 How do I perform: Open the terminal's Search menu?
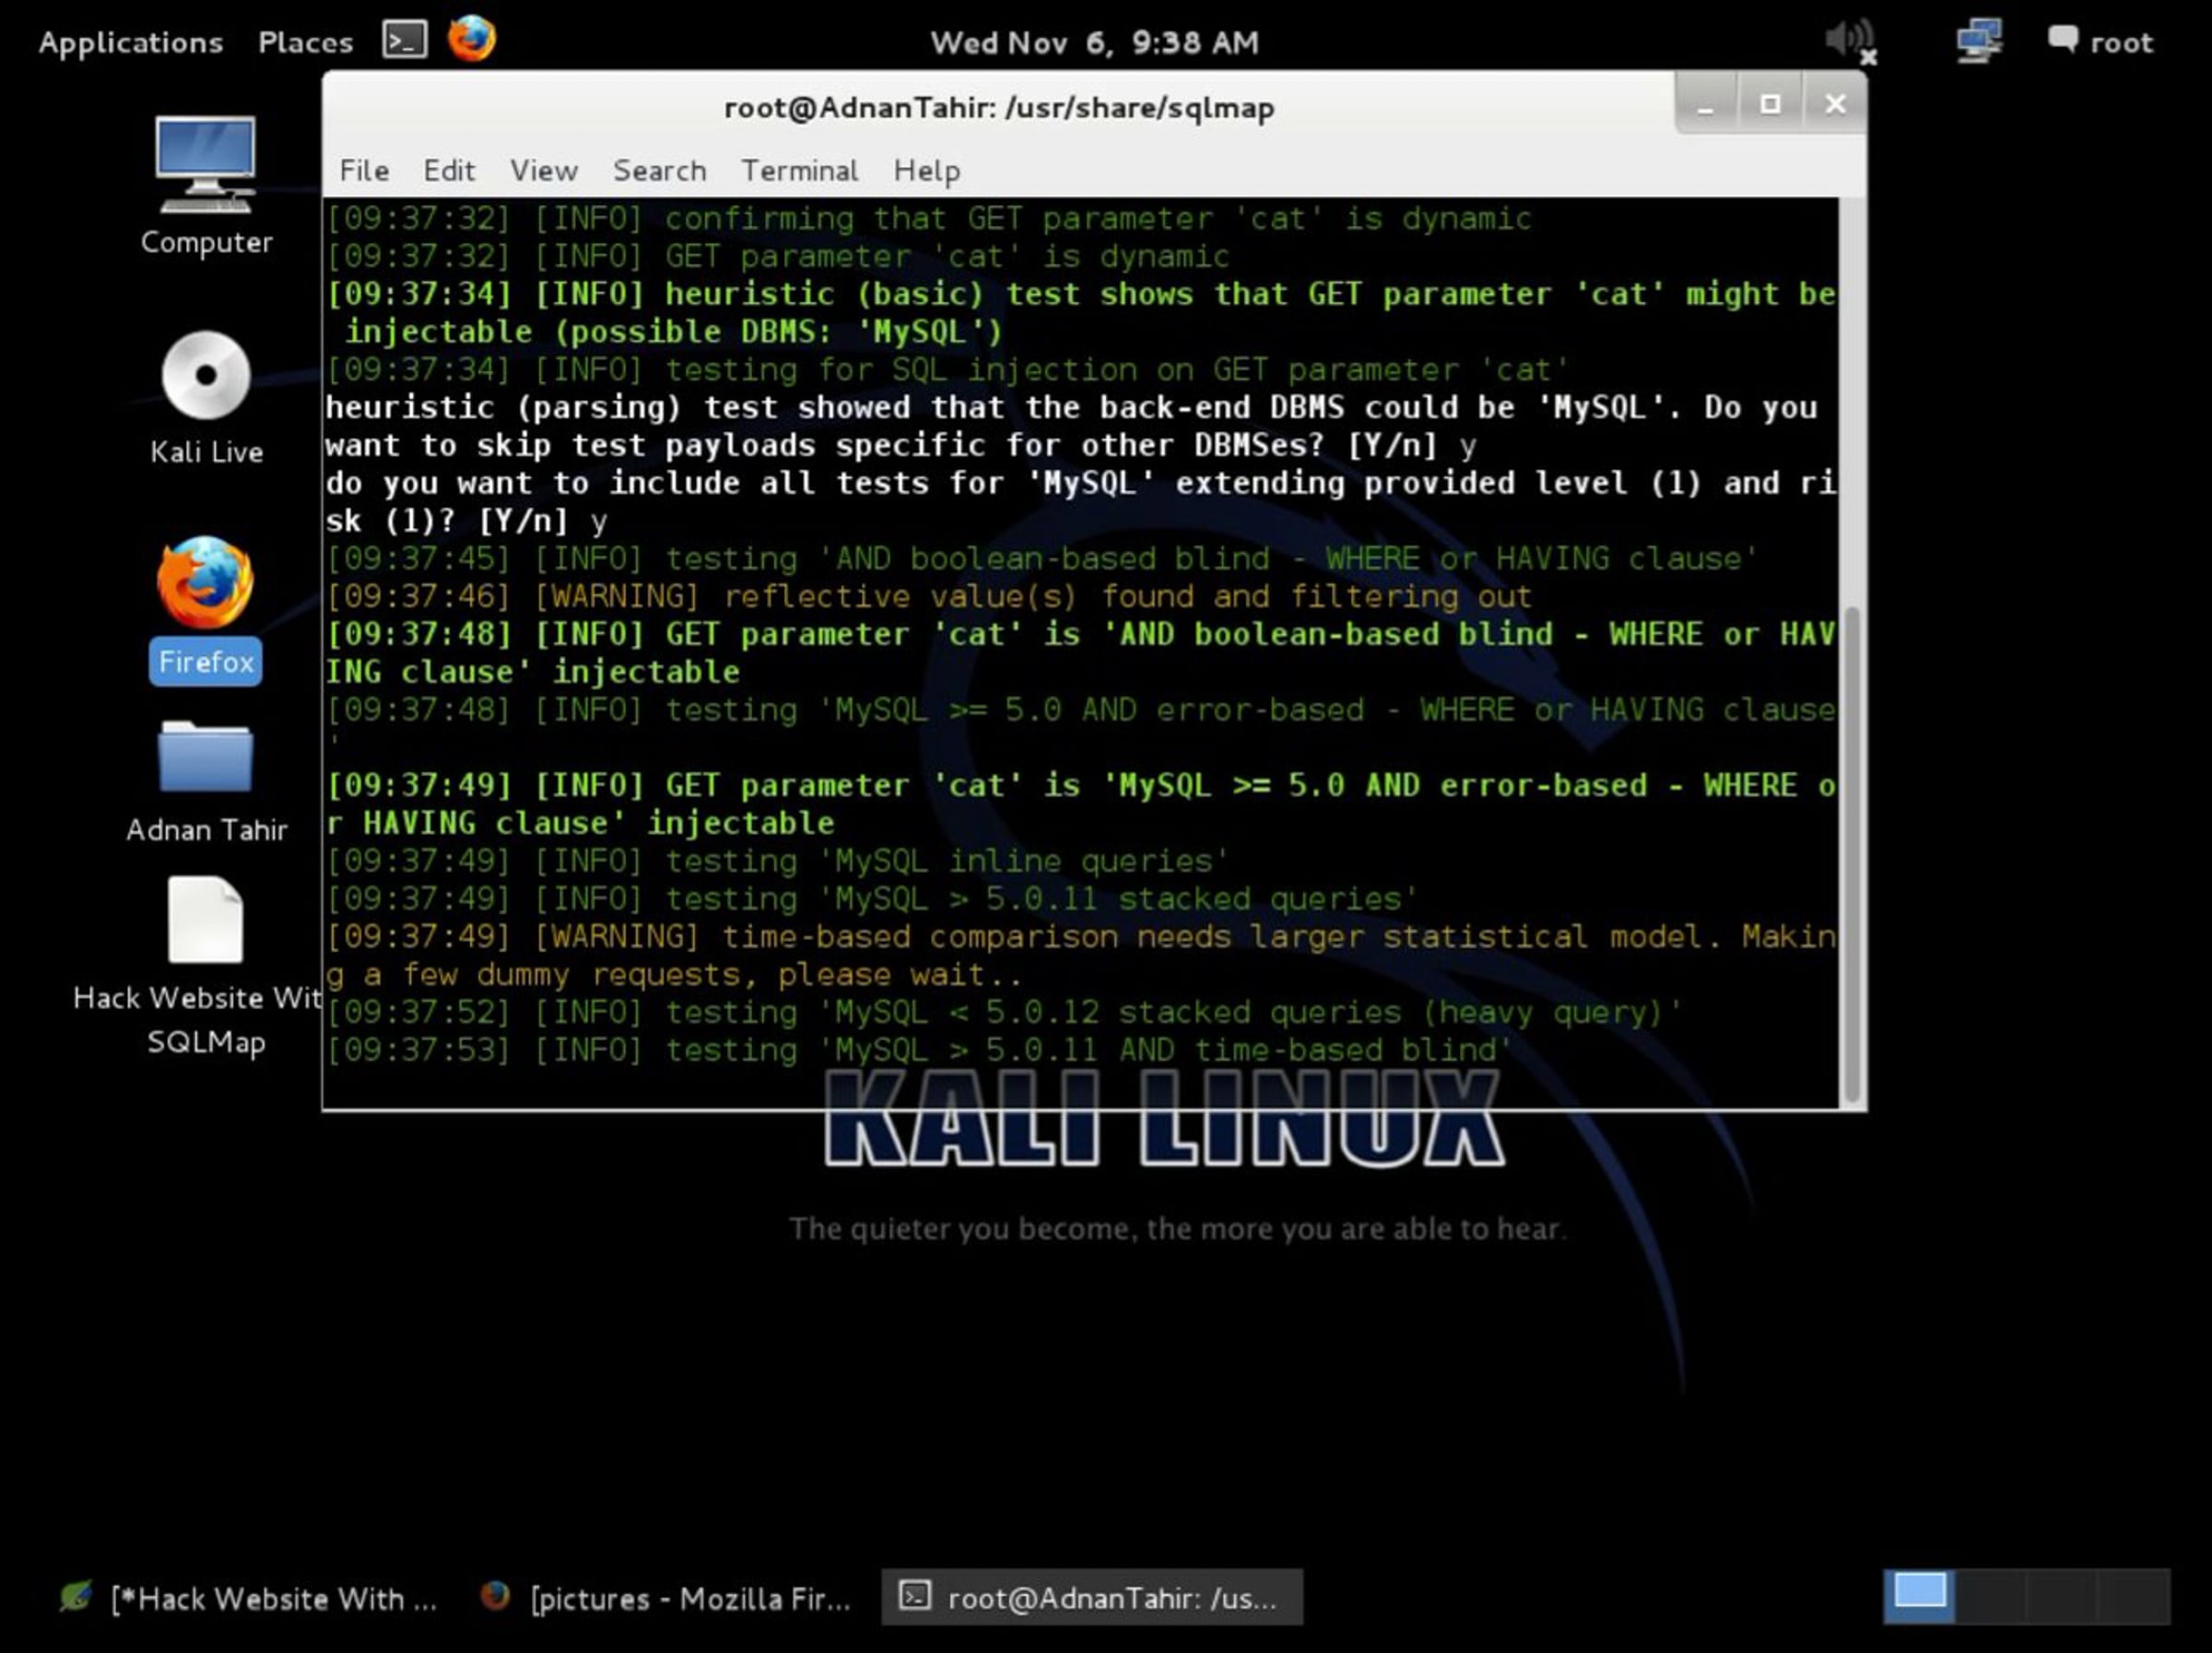[660, 171]
